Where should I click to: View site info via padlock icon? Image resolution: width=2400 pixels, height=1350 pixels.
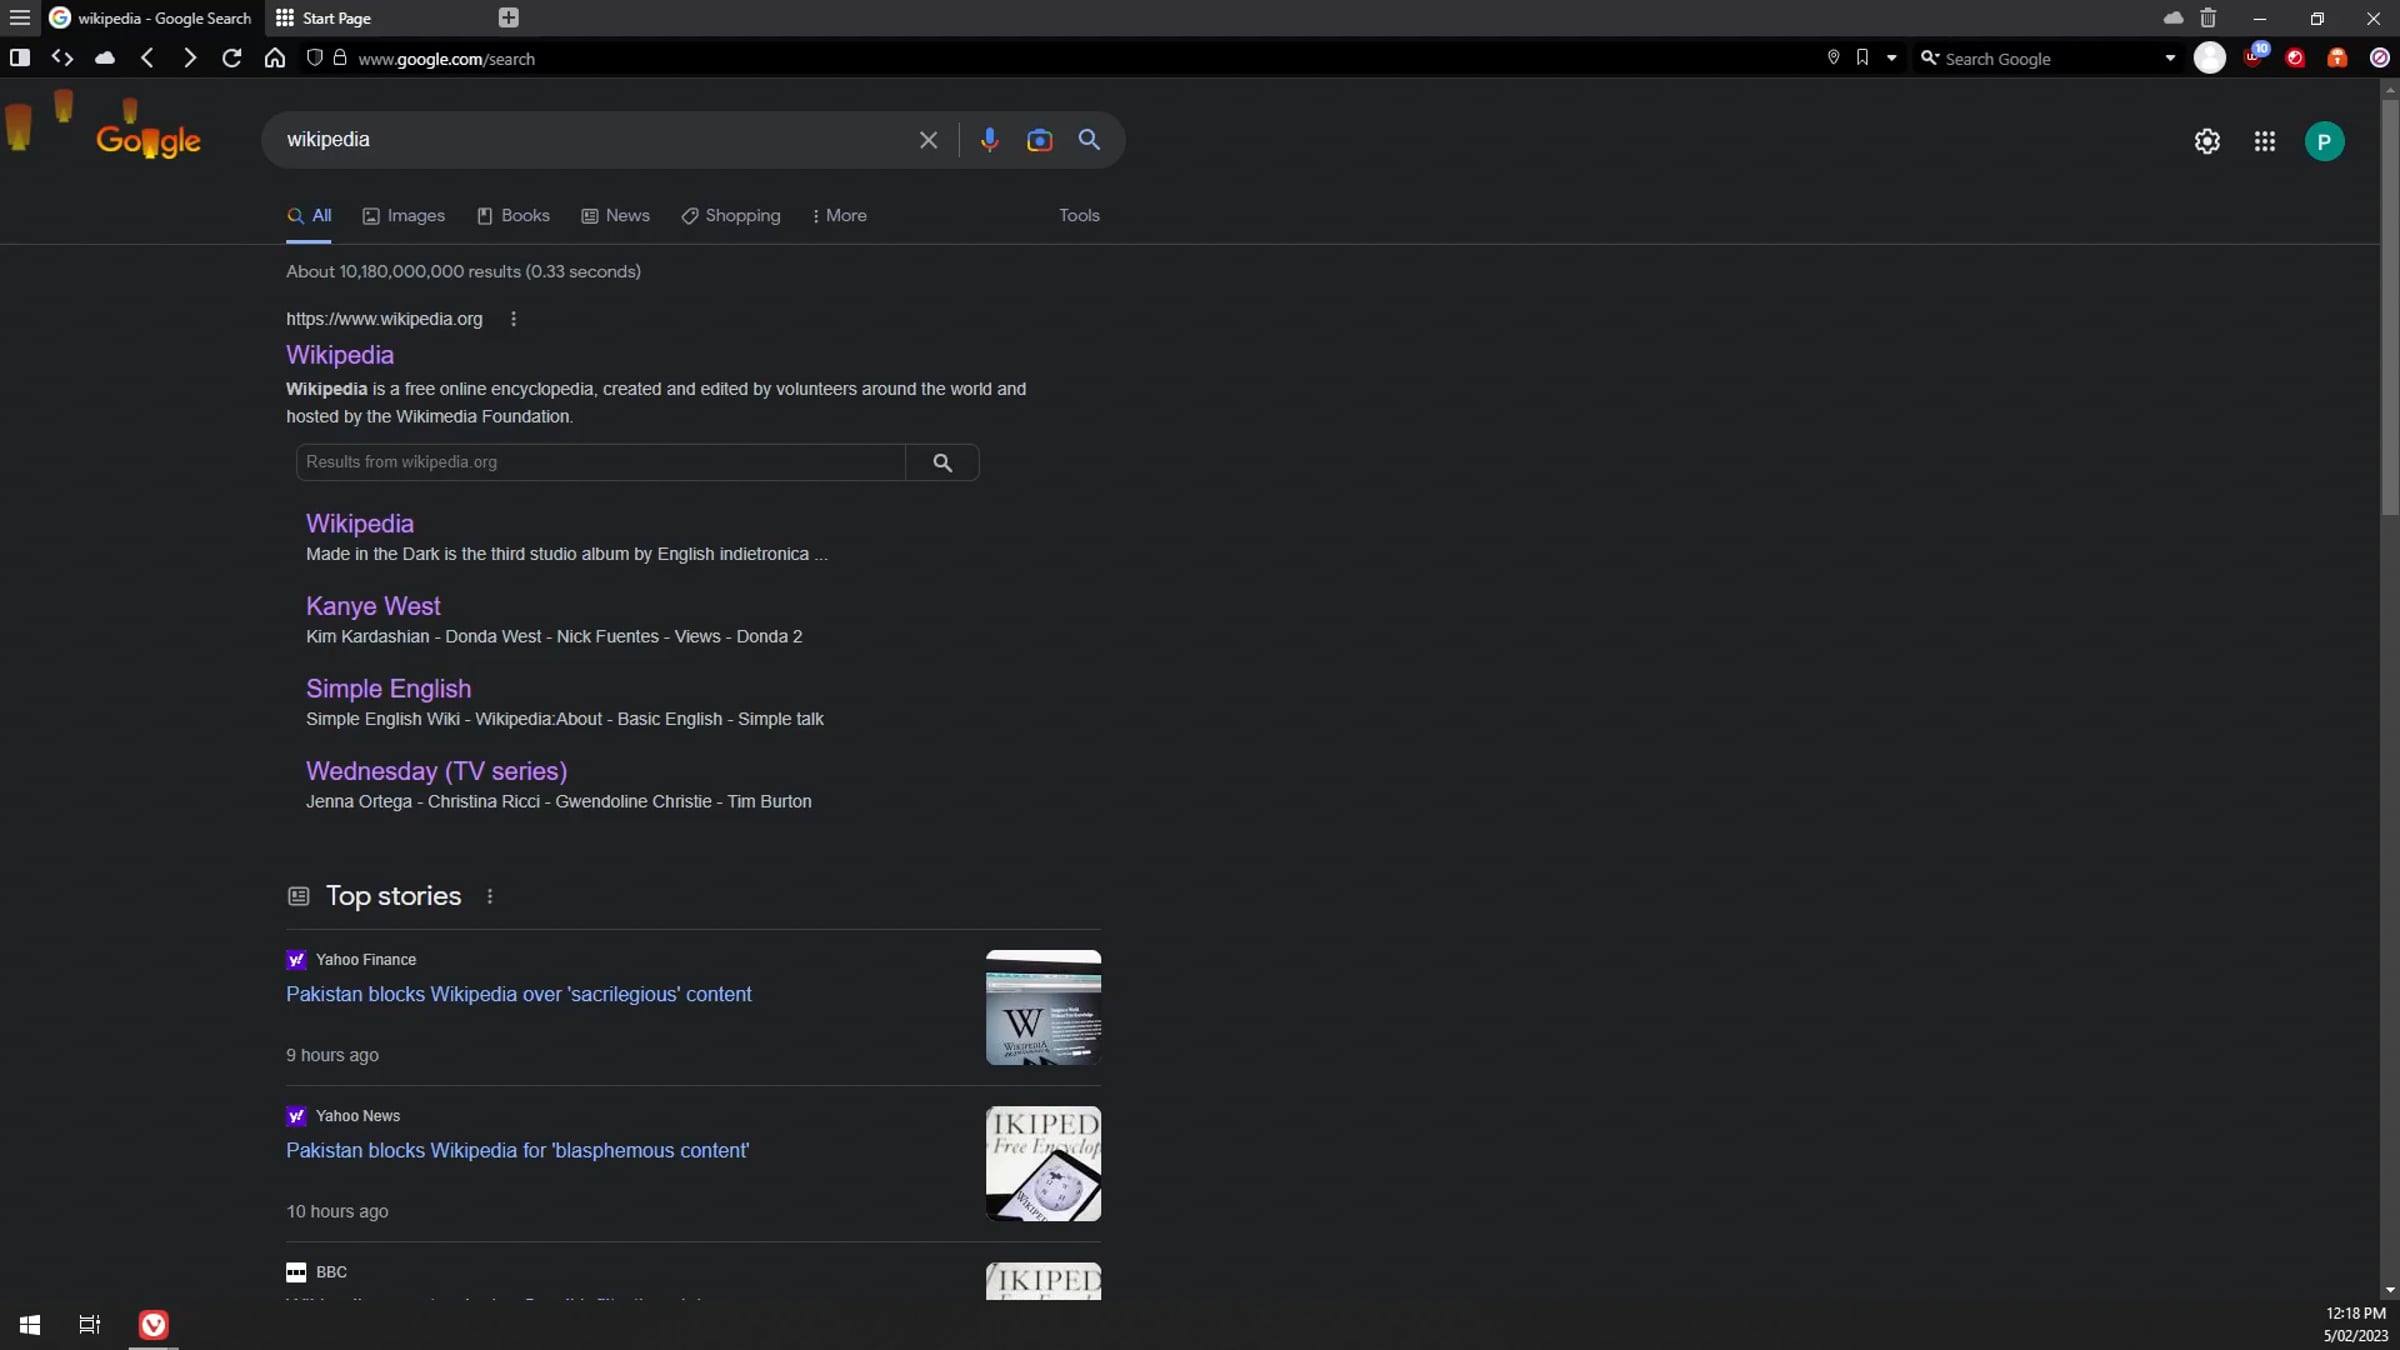[340, 58]
